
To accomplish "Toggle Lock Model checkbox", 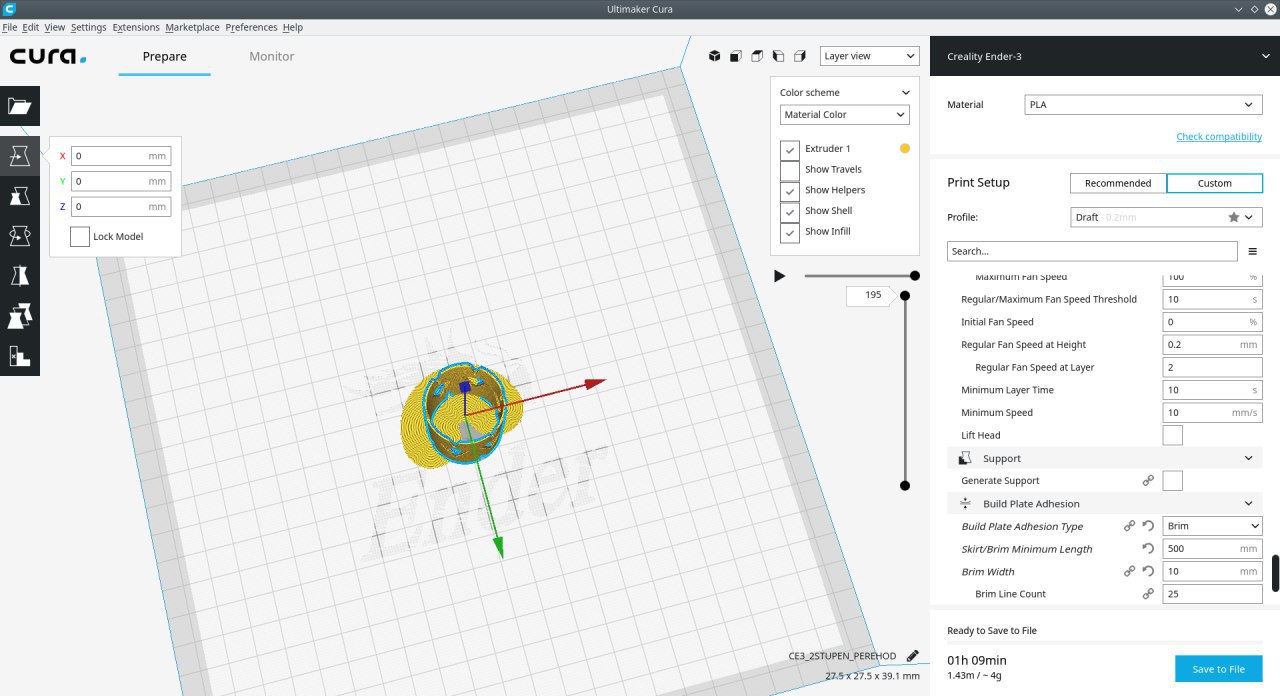I will coord(79,236).
